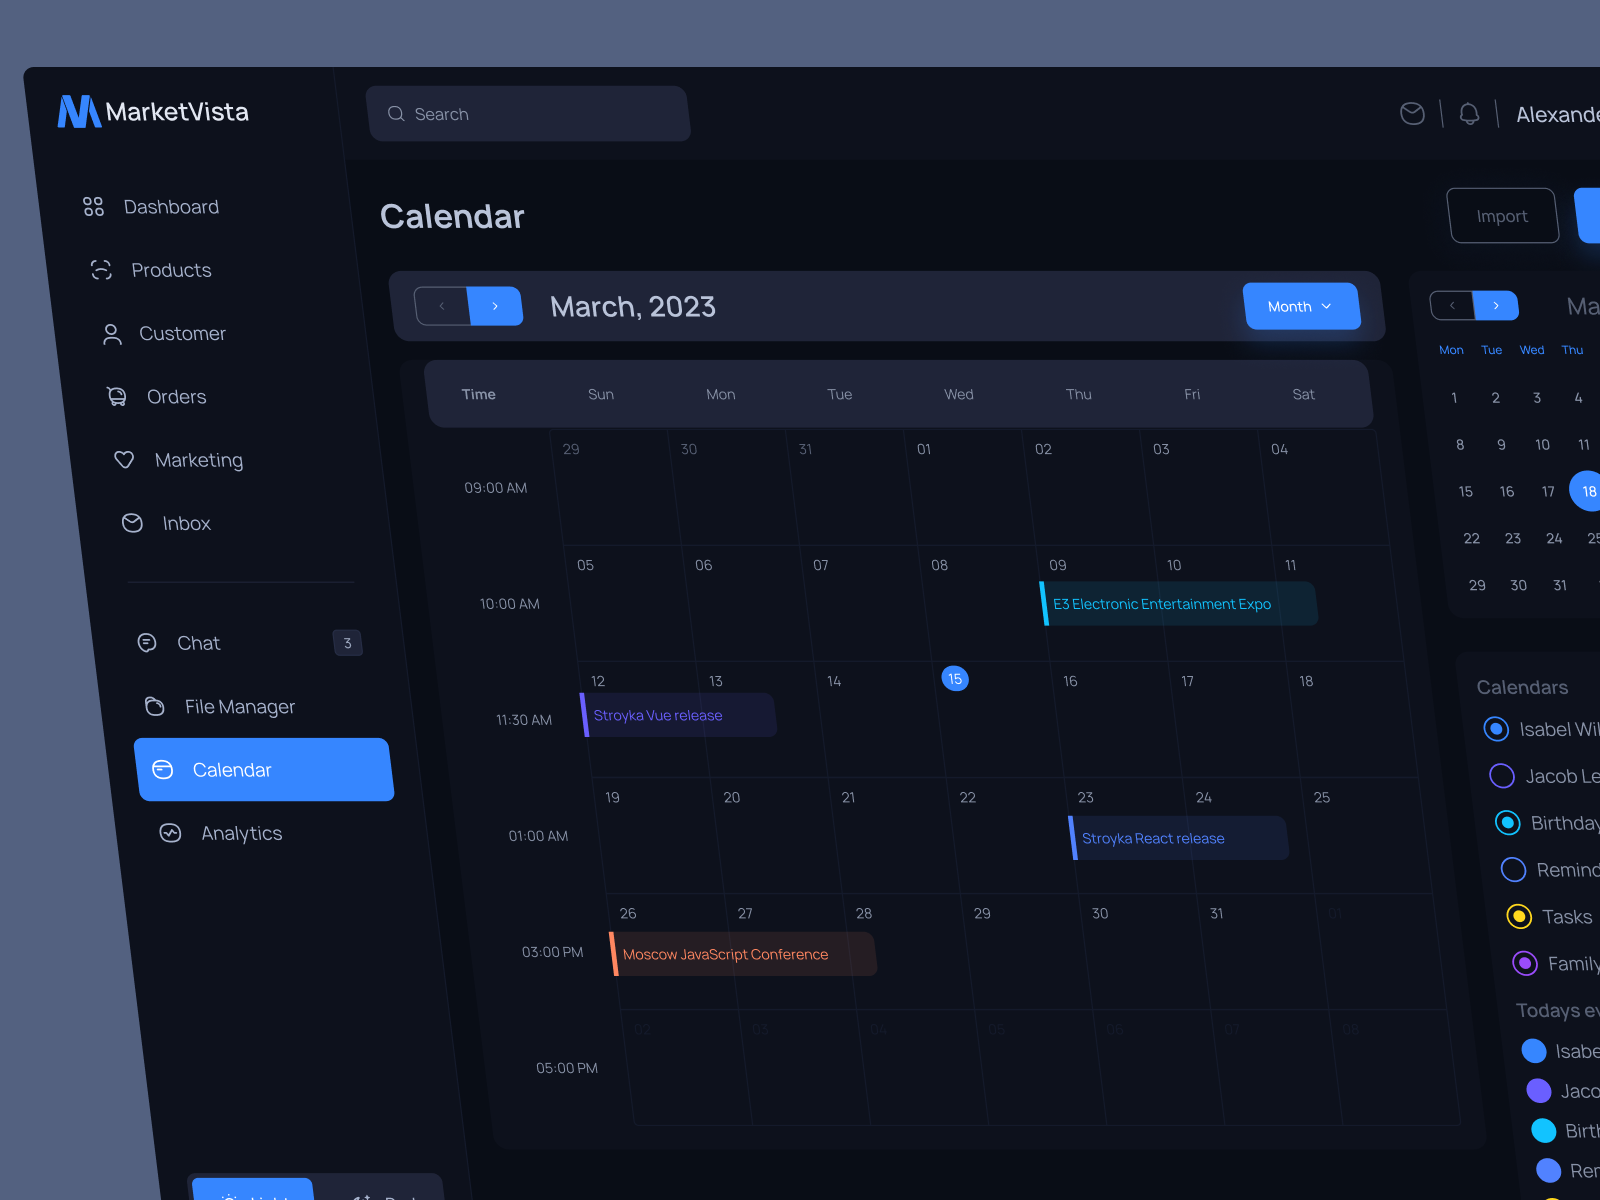Open the notification bell

tap(1469, 113)
